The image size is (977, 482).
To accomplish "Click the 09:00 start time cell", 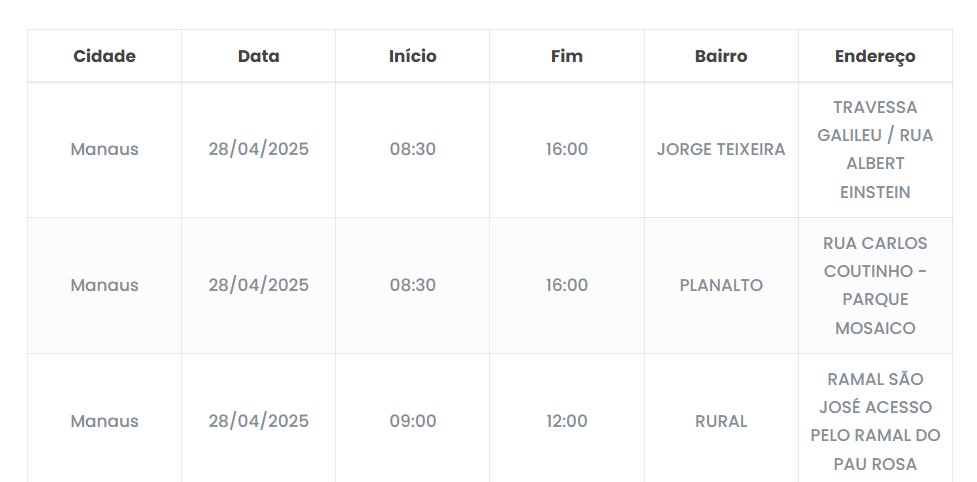I will [x=412, y=421].
